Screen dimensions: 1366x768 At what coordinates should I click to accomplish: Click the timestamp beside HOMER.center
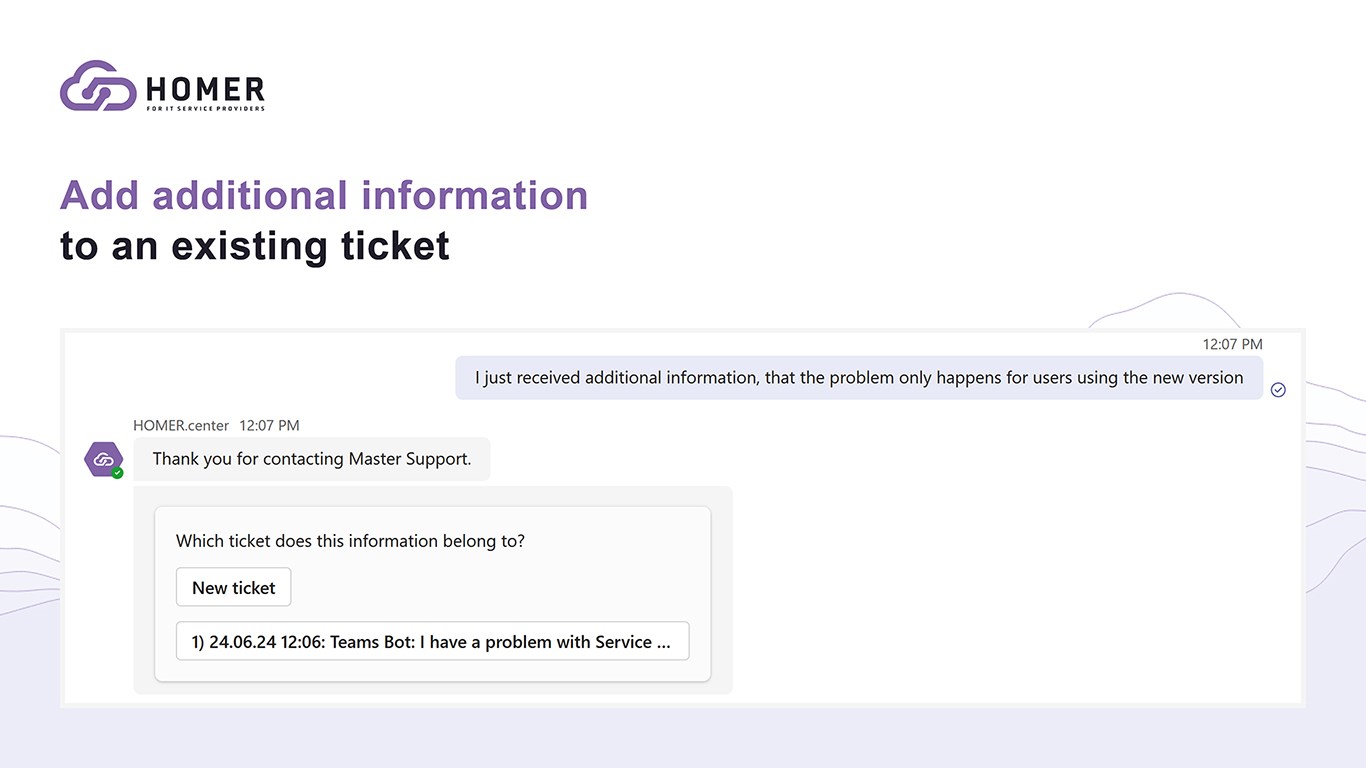point(269,425)
